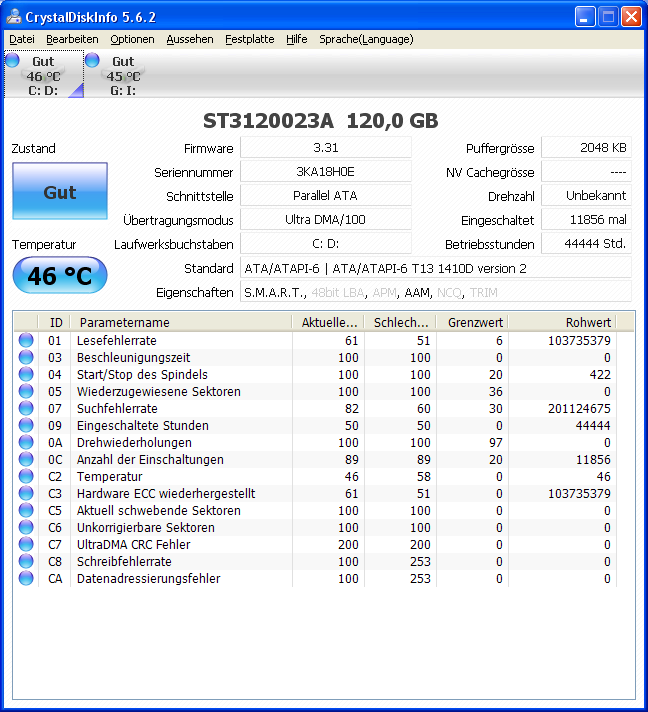Click the Eingeschaltet field 11856 mal
This screenshot has width=648, height=712.
586,220
